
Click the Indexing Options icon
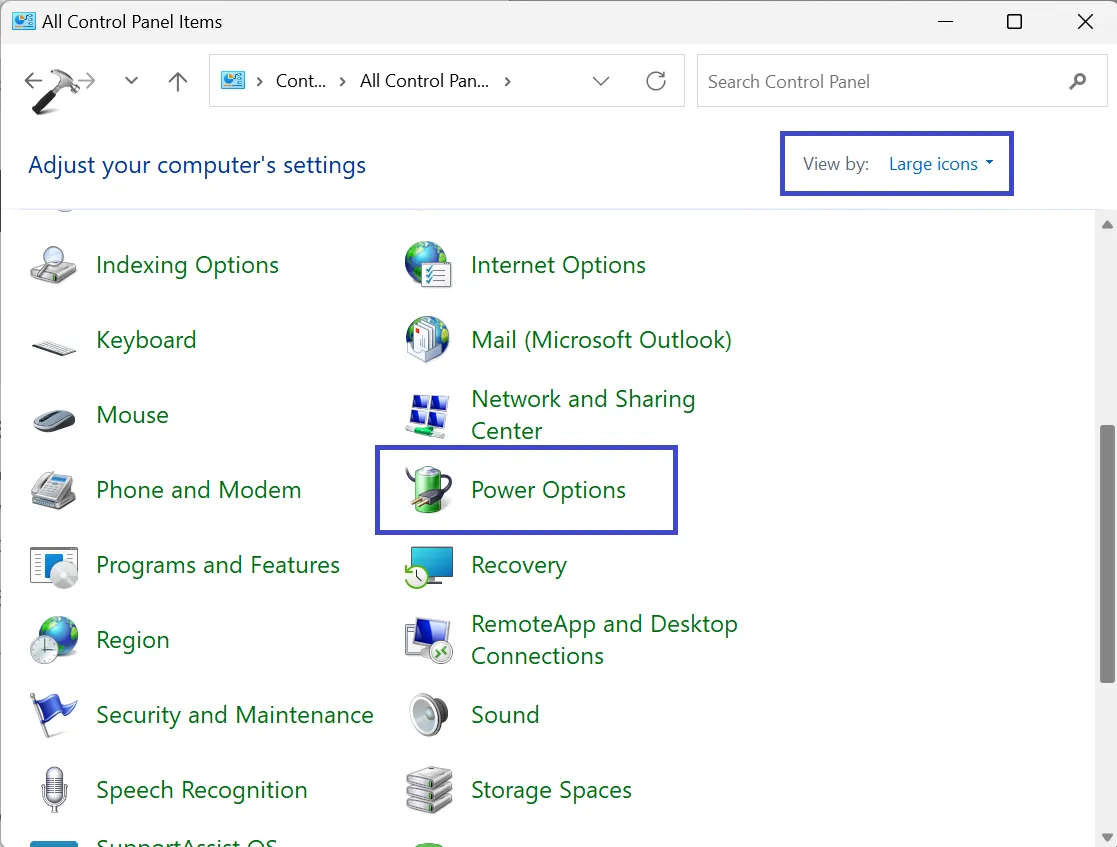click(53, 264)
